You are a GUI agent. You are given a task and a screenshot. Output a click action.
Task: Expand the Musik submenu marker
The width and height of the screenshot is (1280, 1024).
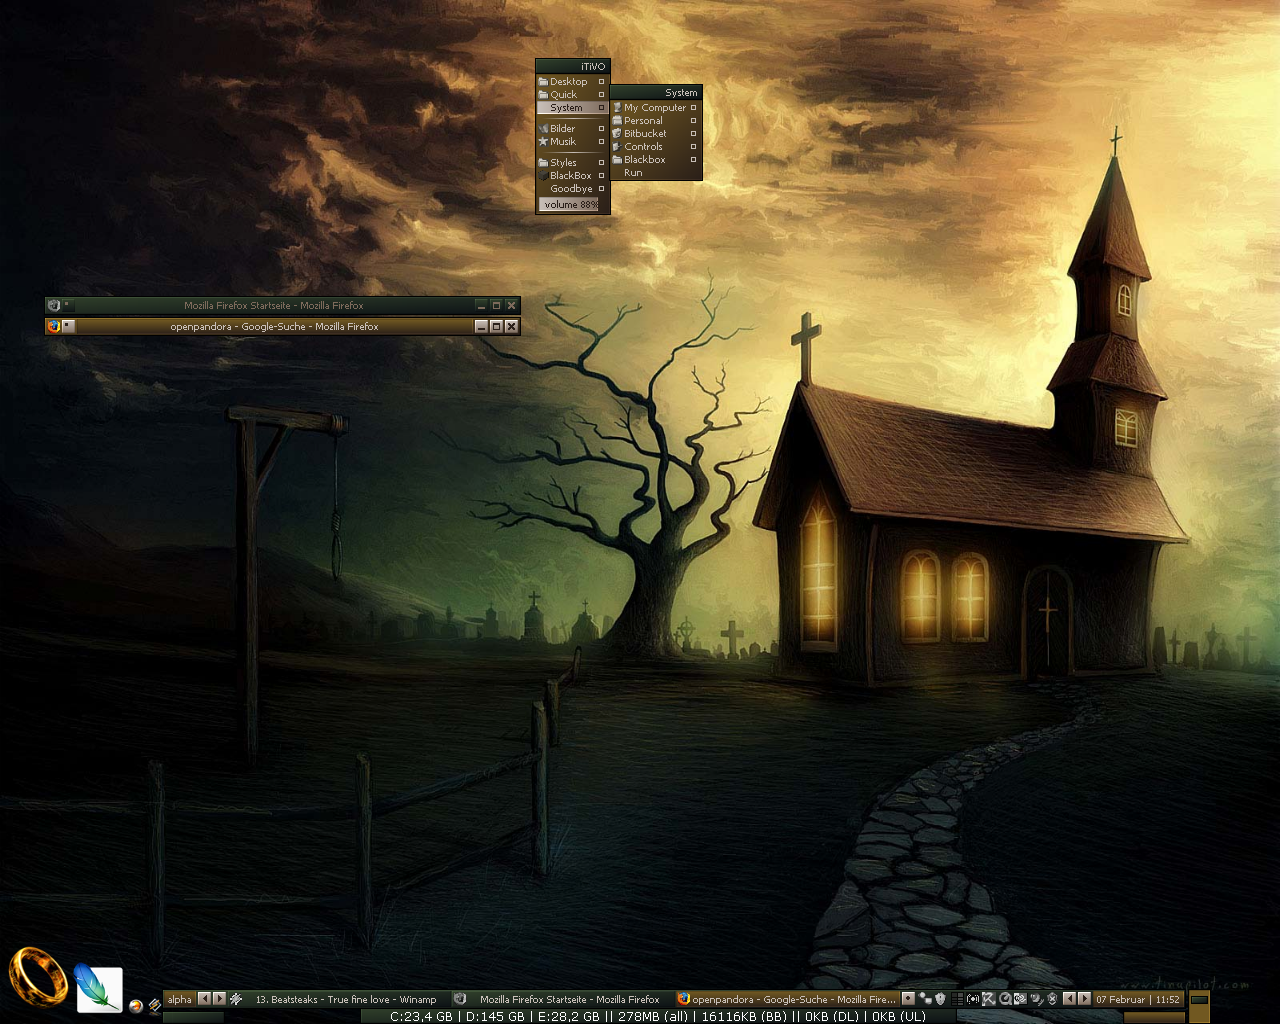tap(601, 142)
